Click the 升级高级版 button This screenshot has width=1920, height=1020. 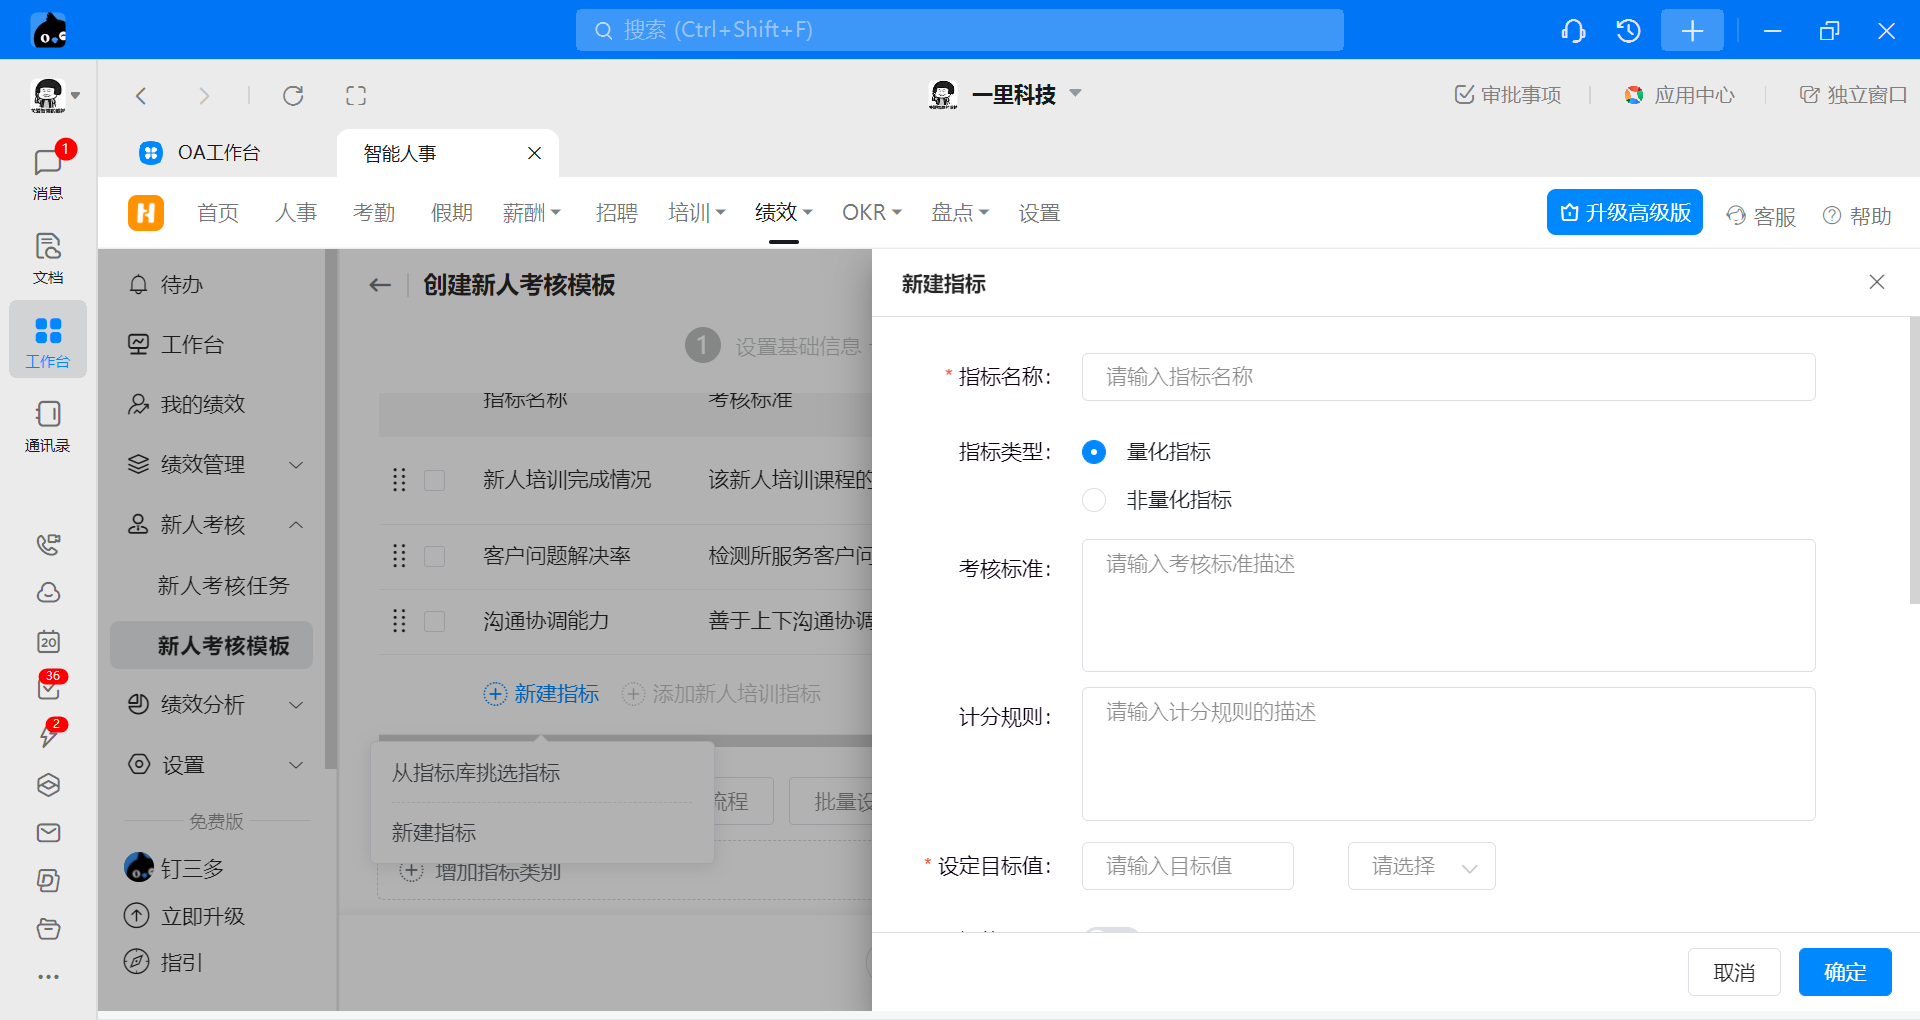1624,213
